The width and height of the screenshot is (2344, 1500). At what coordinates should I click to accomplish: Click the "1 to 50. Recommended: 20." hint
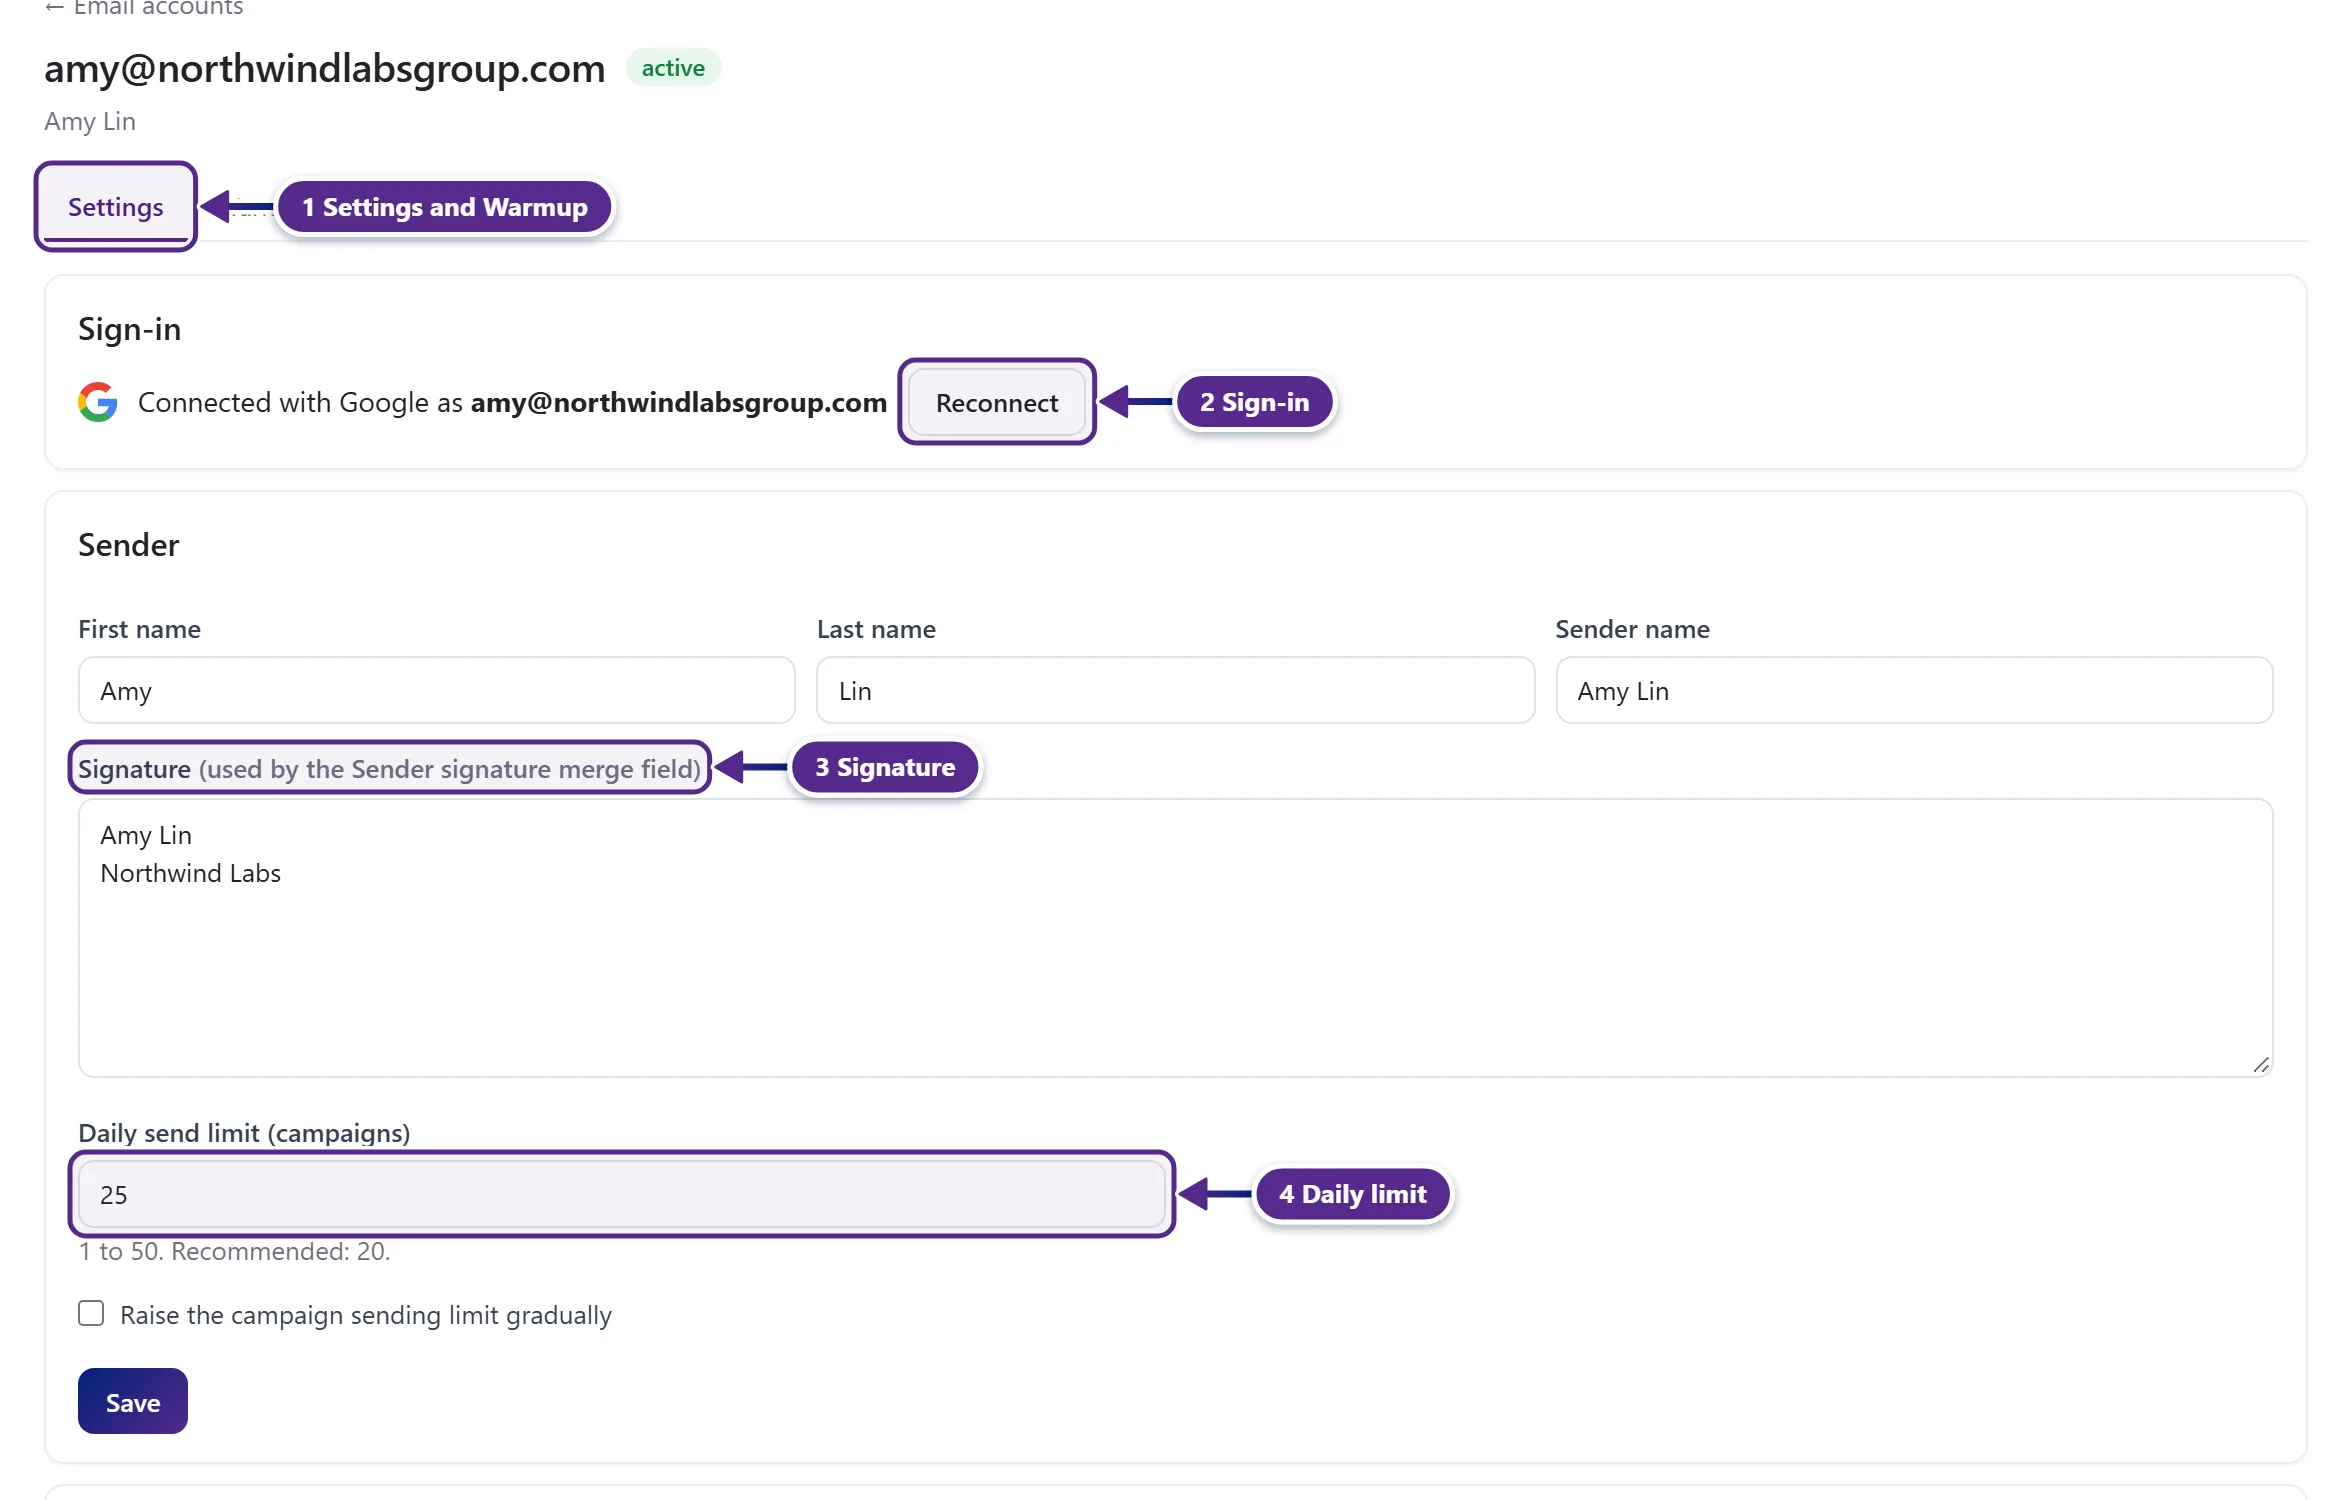[234, 1251]
